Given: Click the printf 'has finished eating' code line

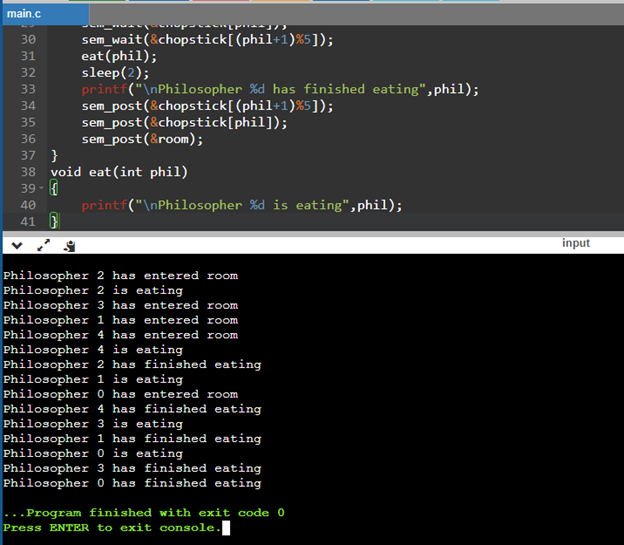Looking at the screenshot, I should click(280, 90).
